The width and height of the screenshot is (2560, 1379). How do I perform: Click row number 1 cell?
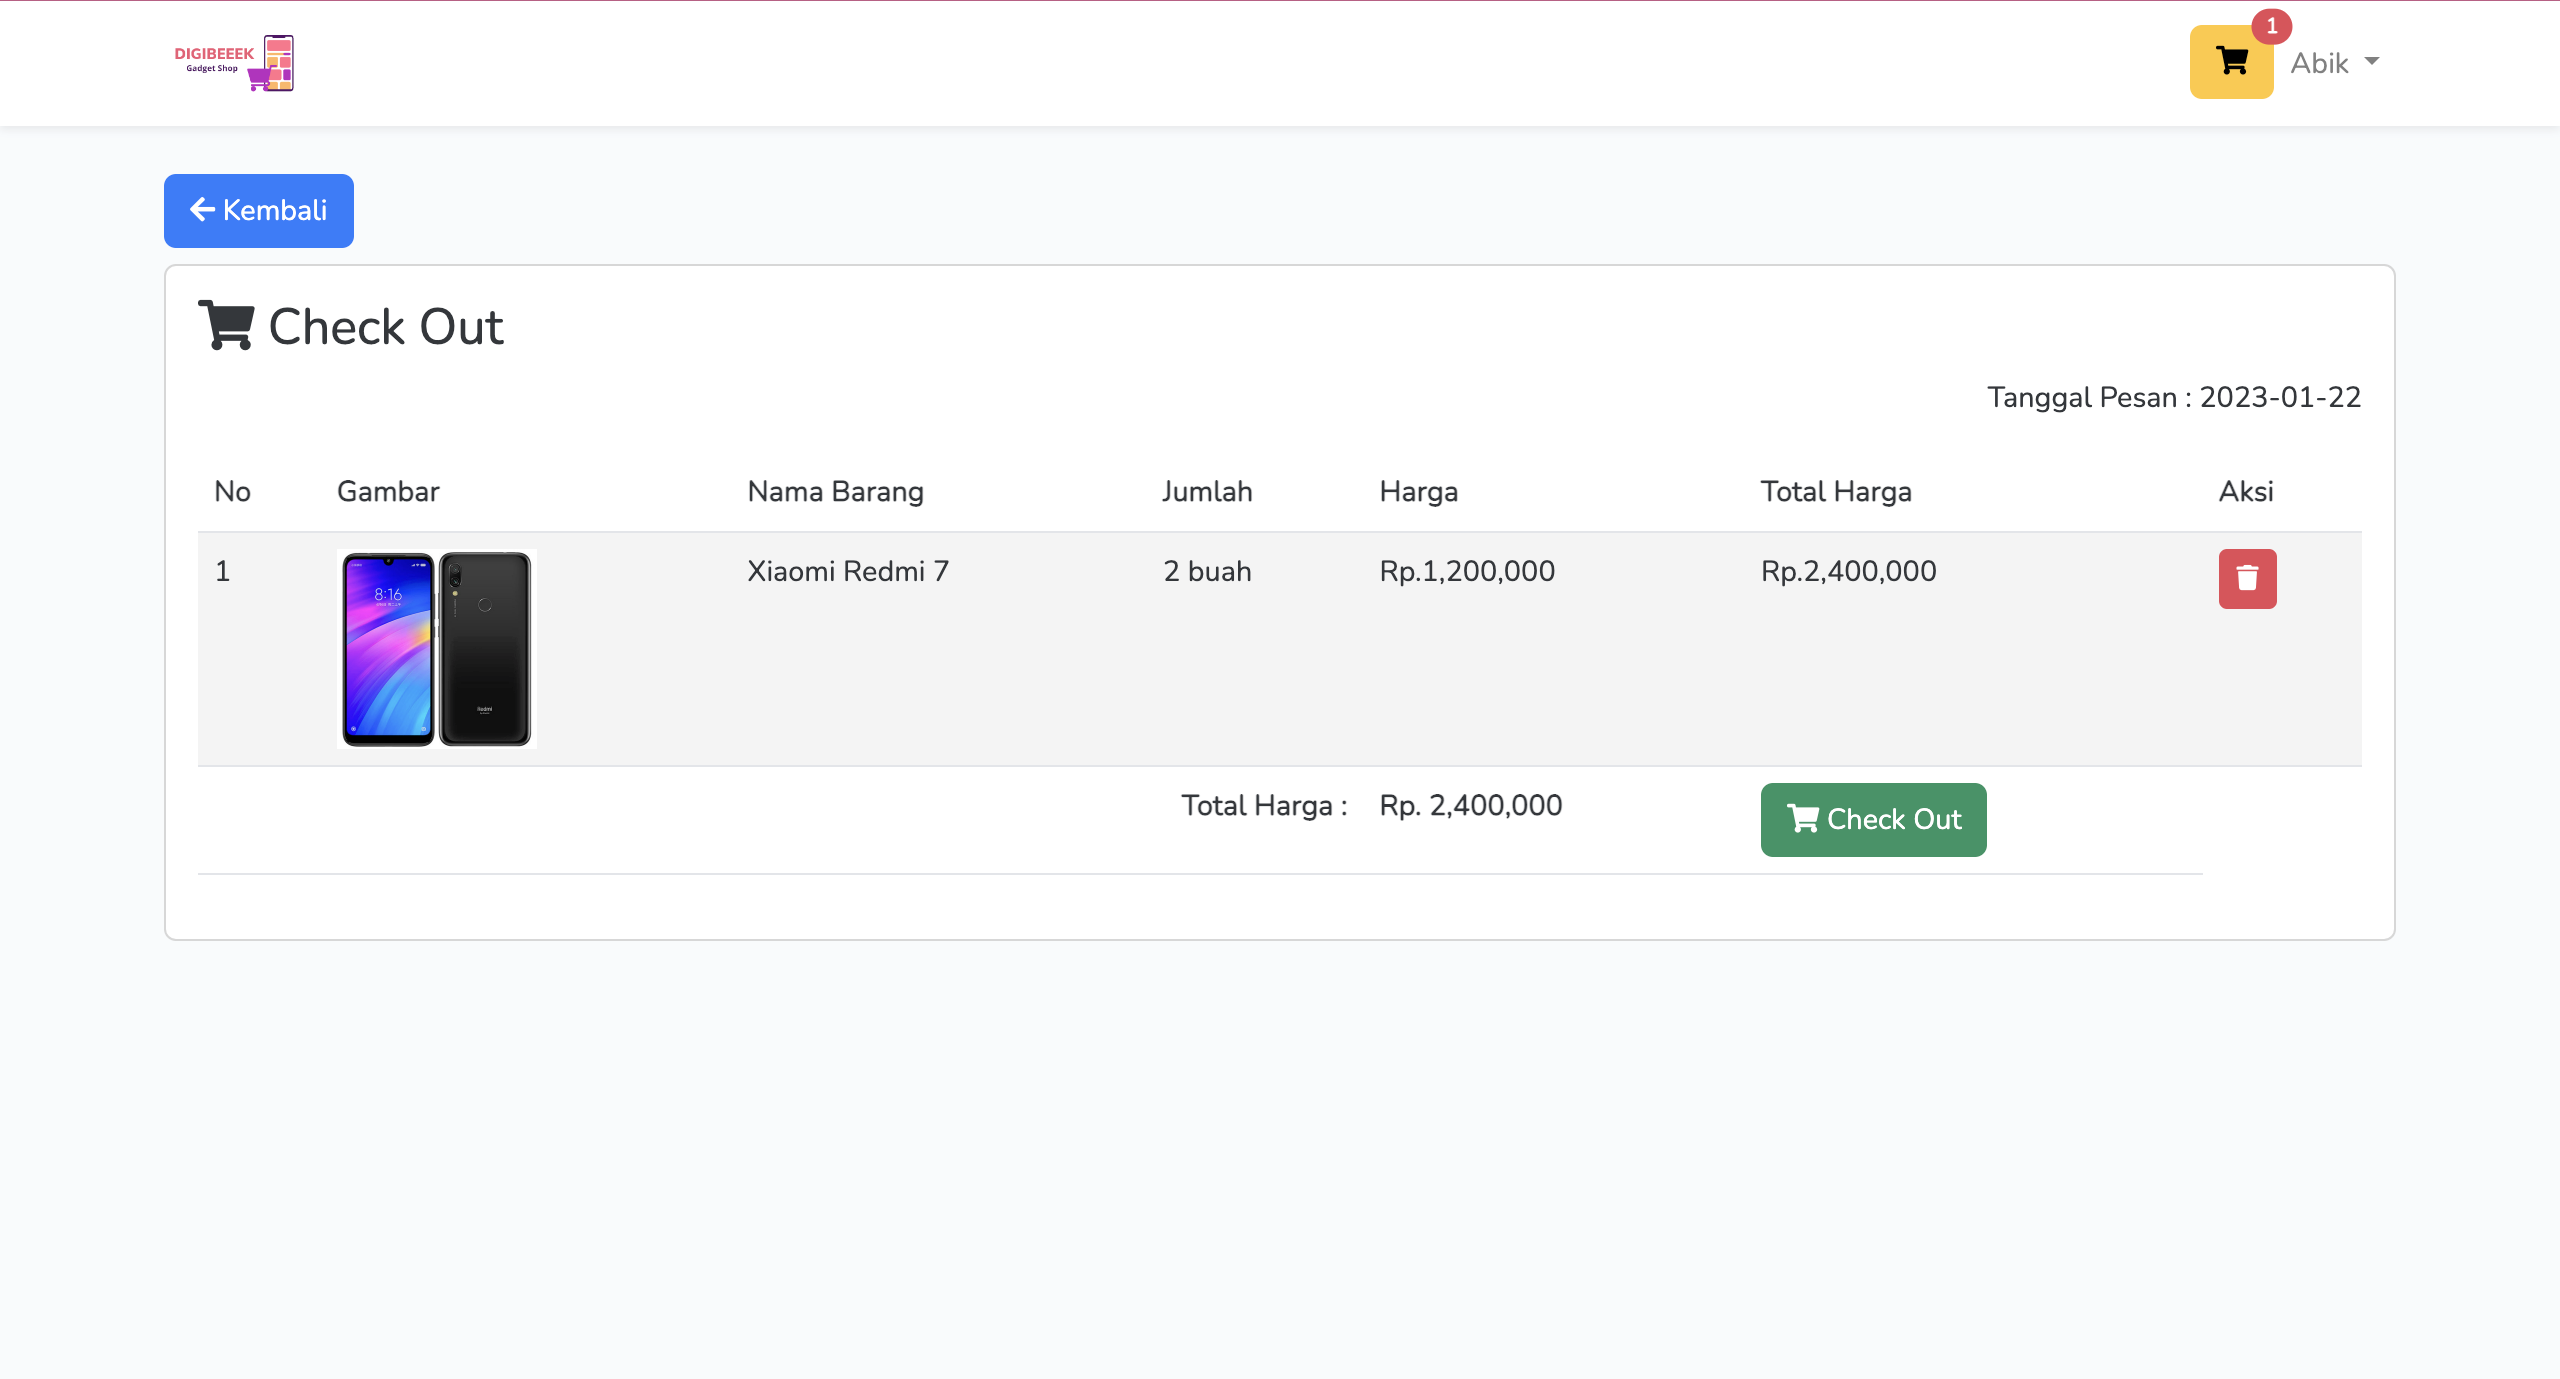(222, 572)
